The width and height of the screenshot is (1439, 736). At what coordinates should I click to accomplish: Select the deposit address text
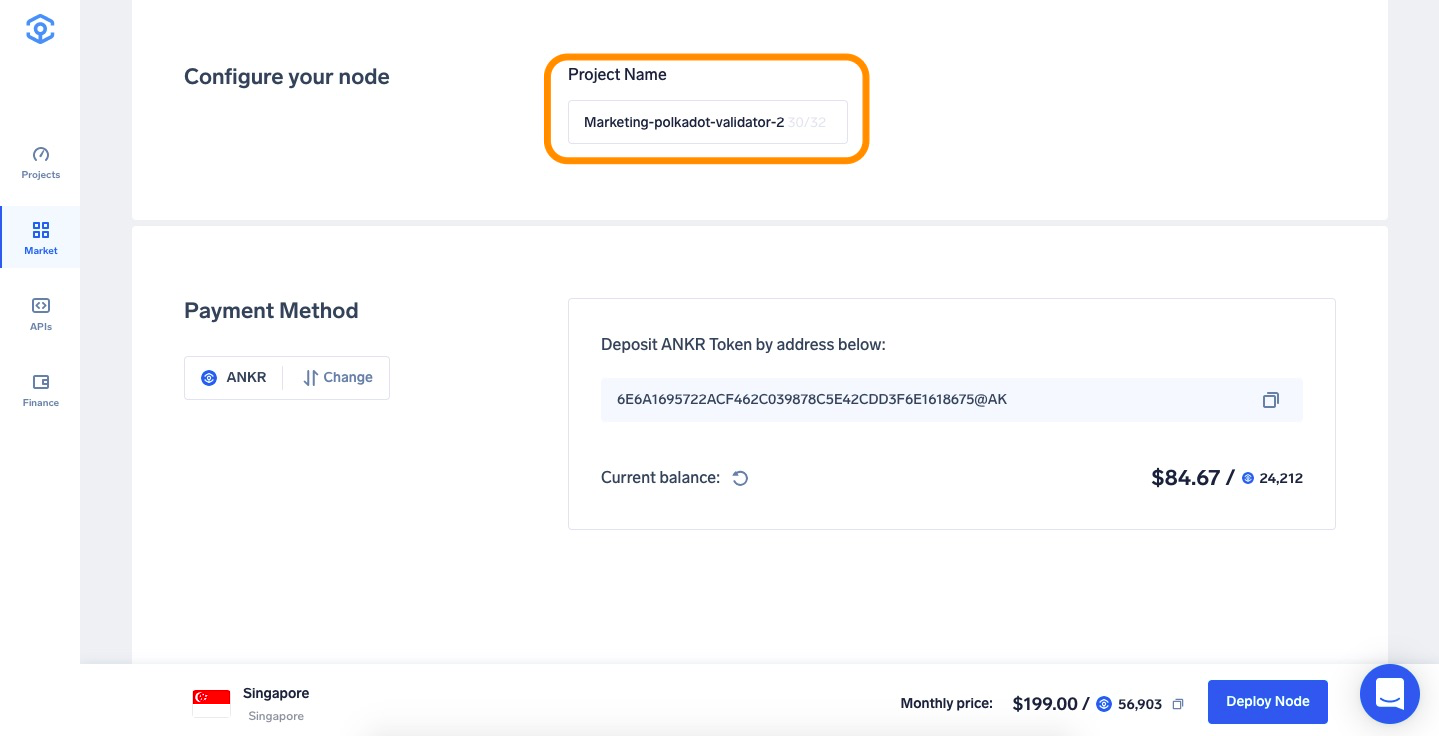click(x=811, y=400)
